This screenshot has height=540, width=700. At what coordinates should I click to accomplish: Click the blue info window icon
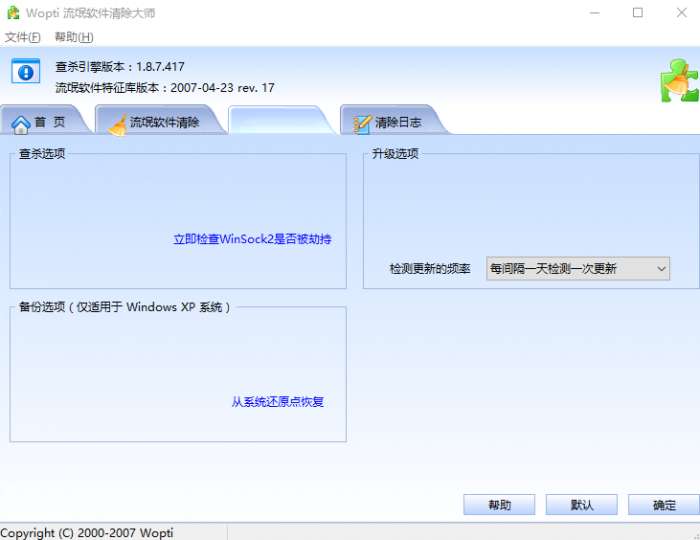click(25, 71)
